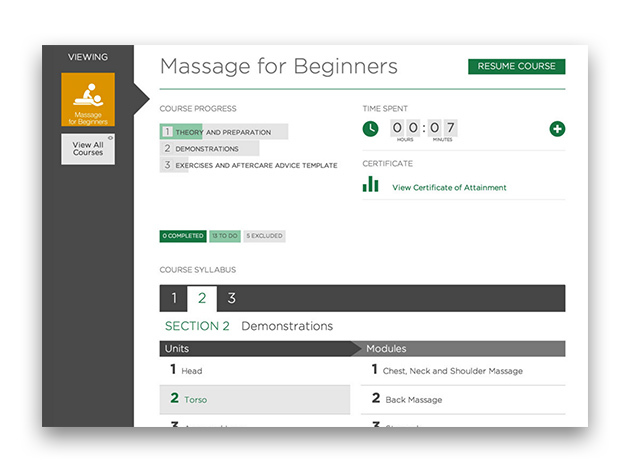
Task: Open module Chest, Neck and Shoulder Massage
Action: (x=463, y=370)
